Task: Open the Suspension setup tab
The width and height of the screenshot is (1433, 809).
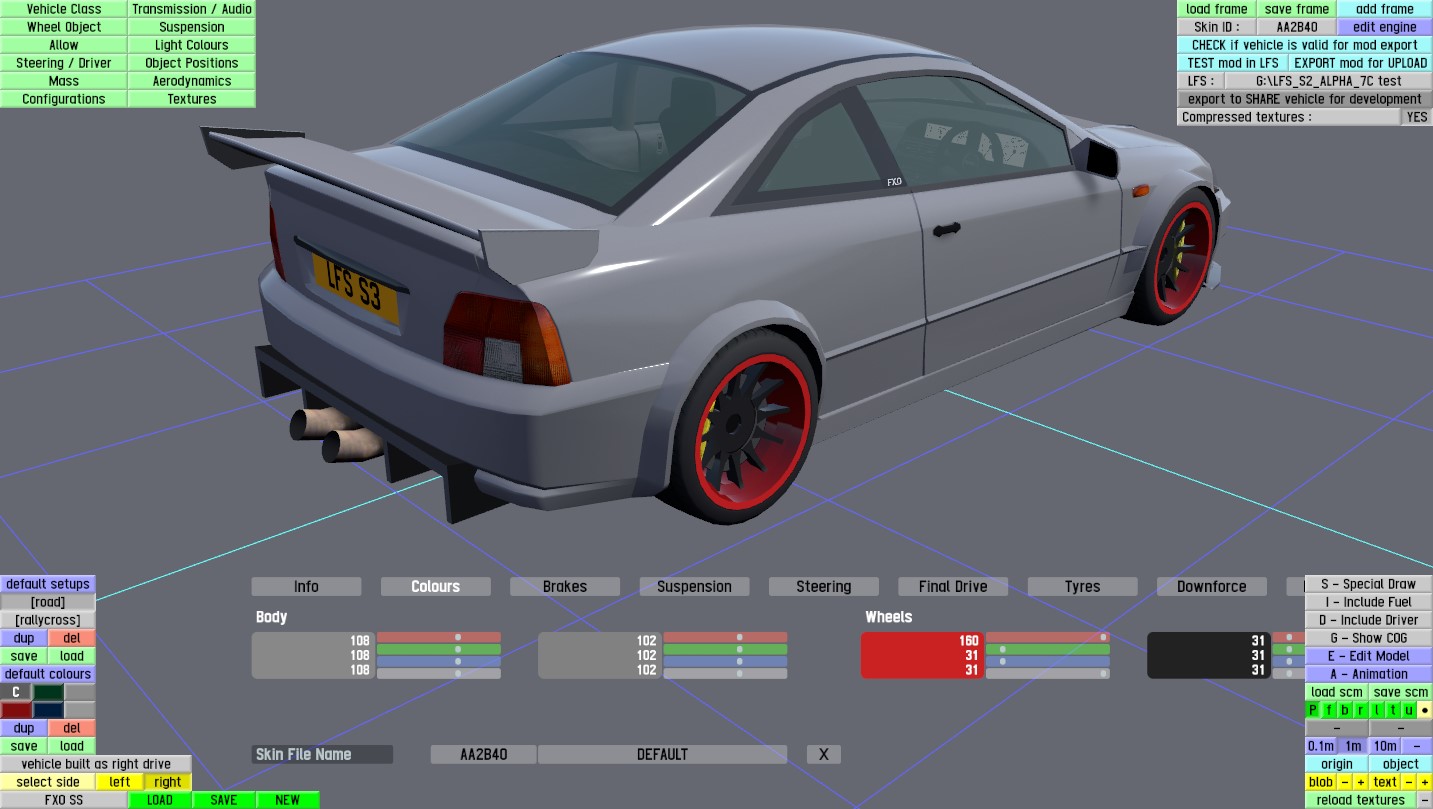Action: pos(694,587)
